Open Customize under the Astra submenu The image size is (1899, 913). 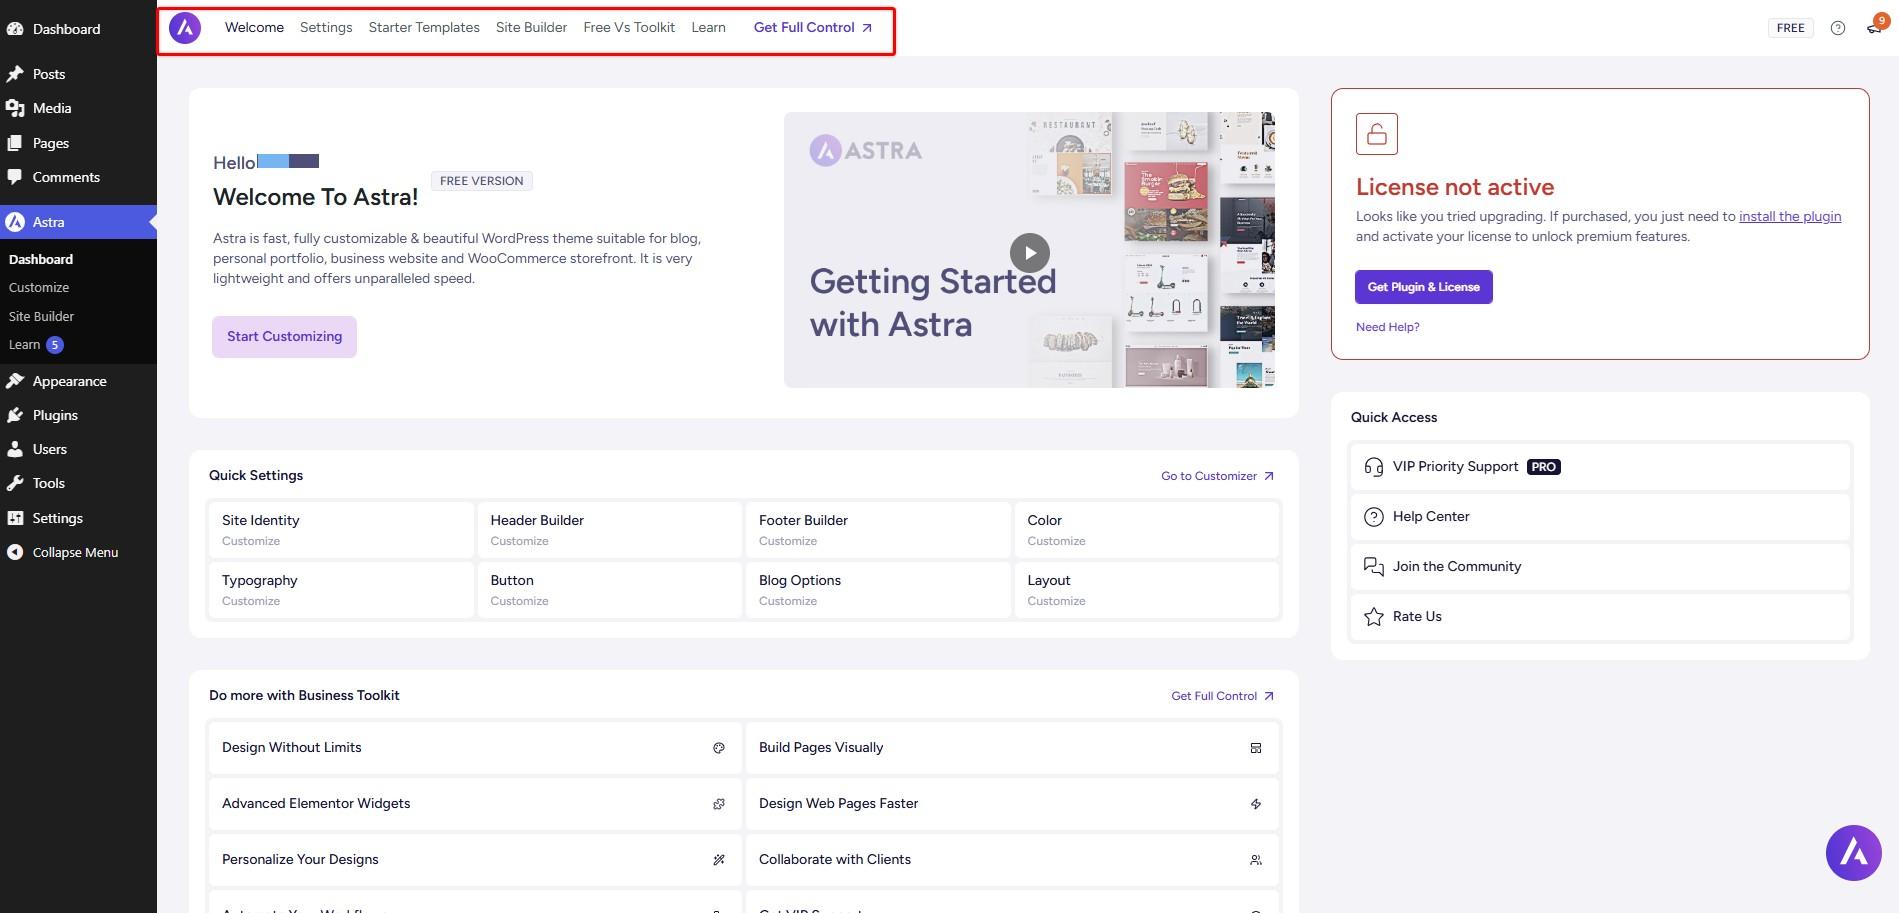[39, 287]
